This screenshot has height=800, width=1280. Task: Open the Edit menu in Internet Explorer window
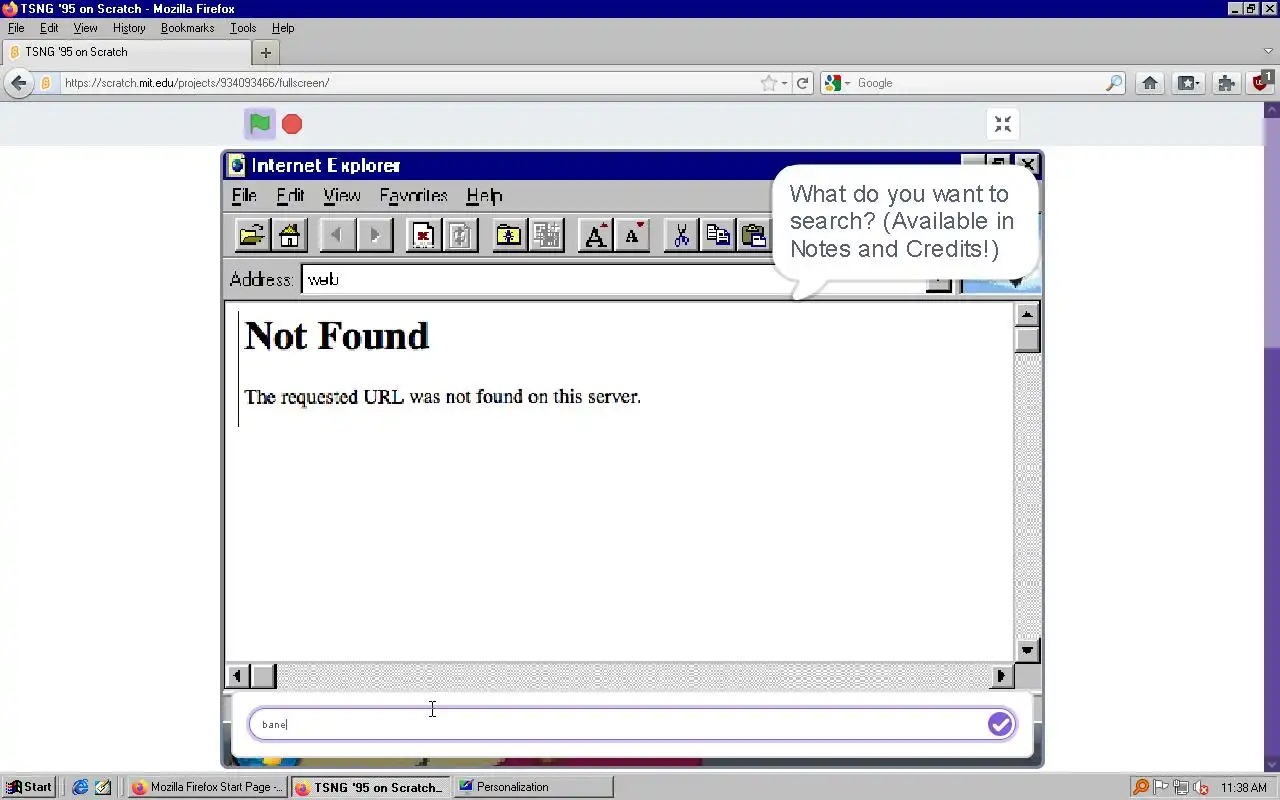290,196
